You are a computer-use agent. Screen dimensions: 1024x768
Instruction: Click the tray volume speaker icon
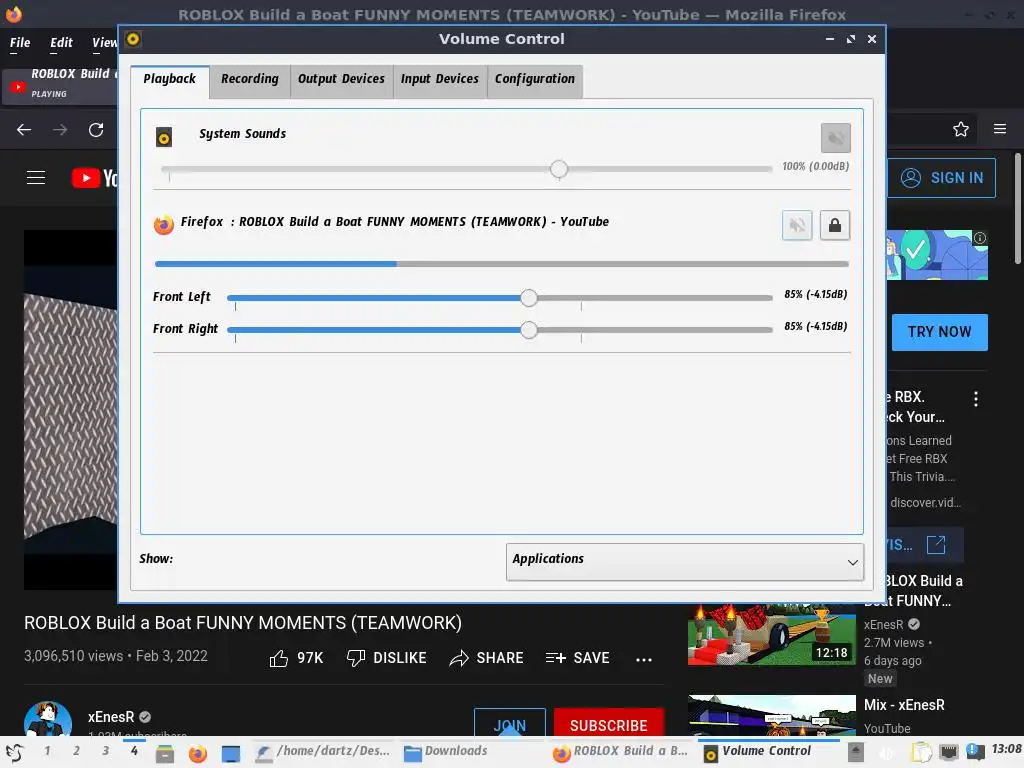click(888, 753)
